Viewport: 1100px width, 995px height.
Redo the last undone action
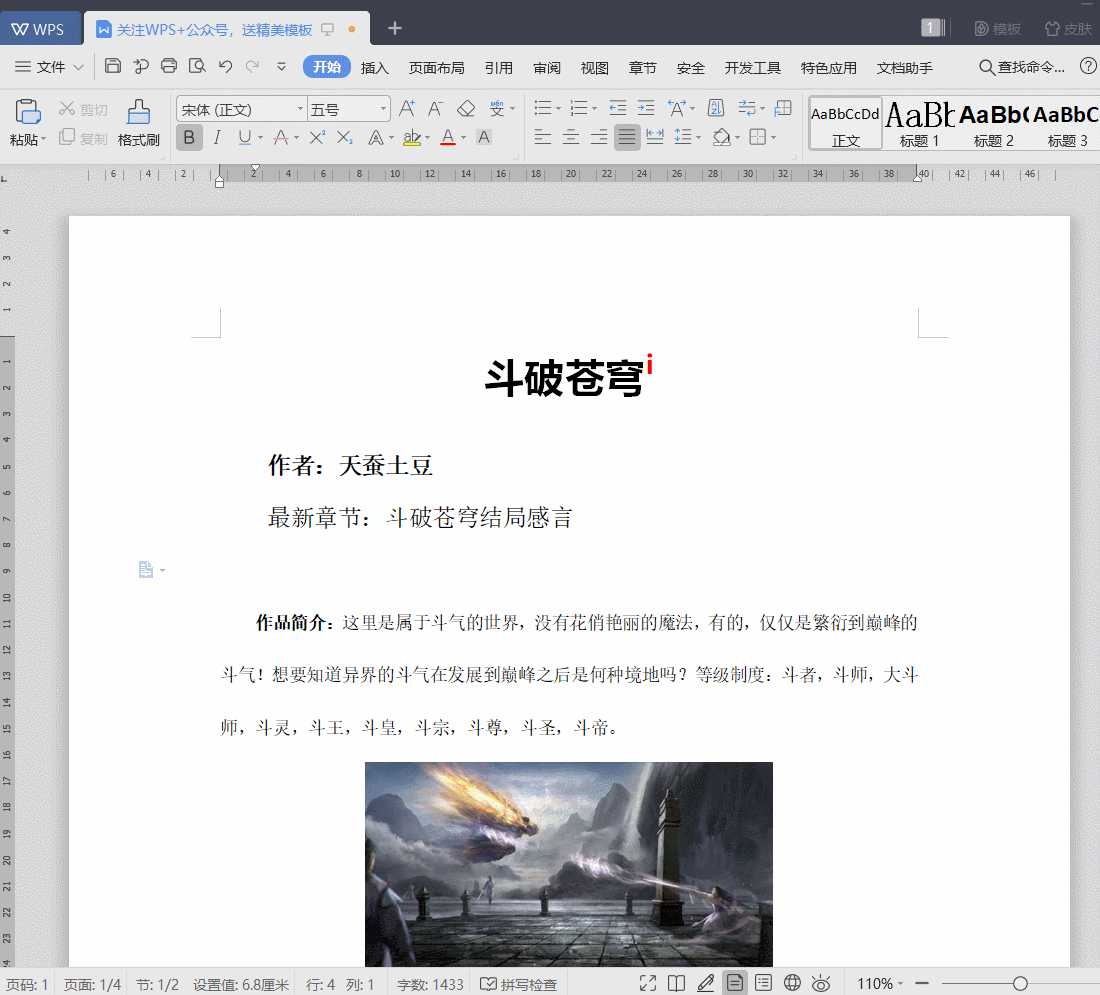tap(253, 67)
